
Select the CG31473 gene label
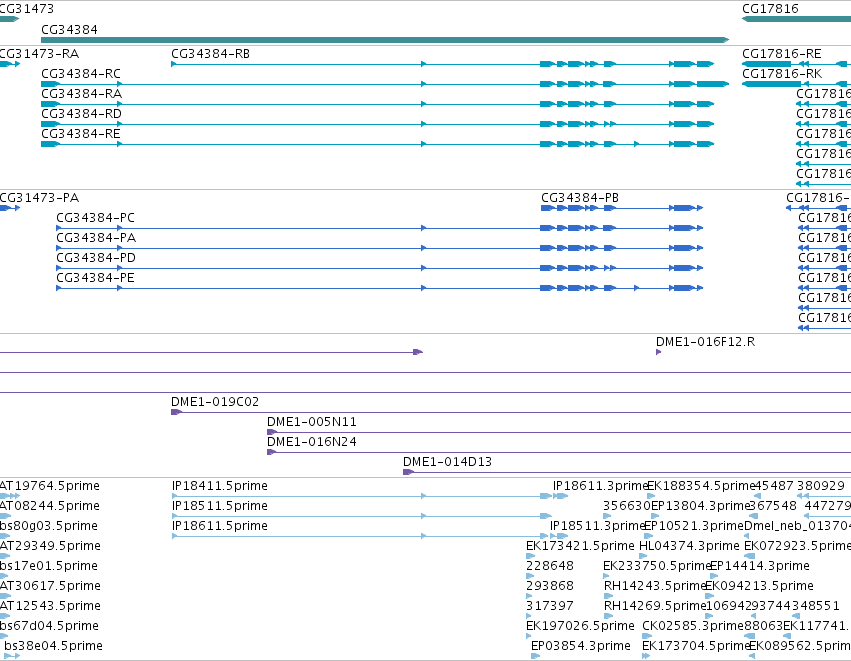[27, 9]
